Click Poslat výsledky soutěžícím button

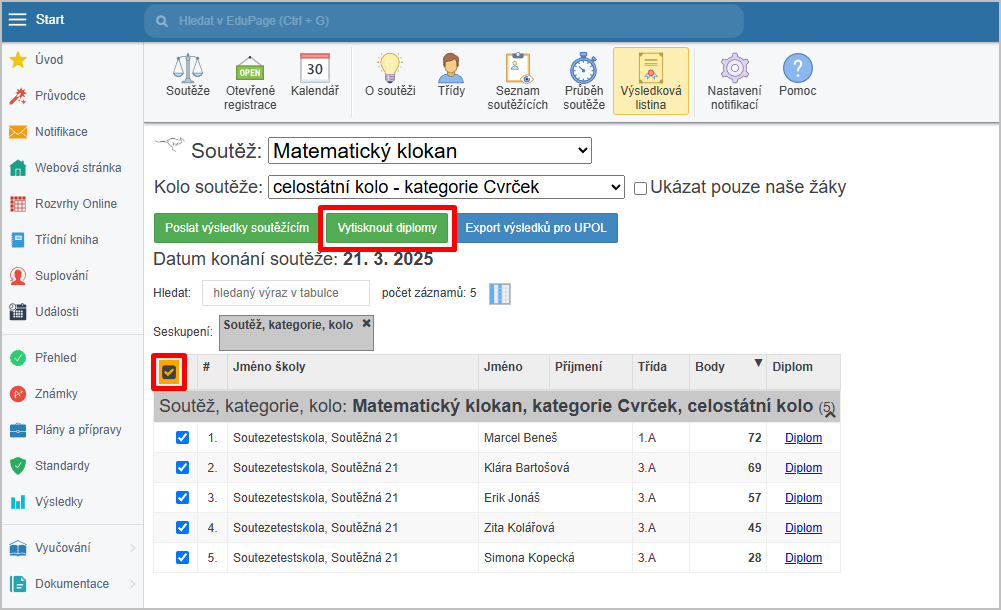237,228
